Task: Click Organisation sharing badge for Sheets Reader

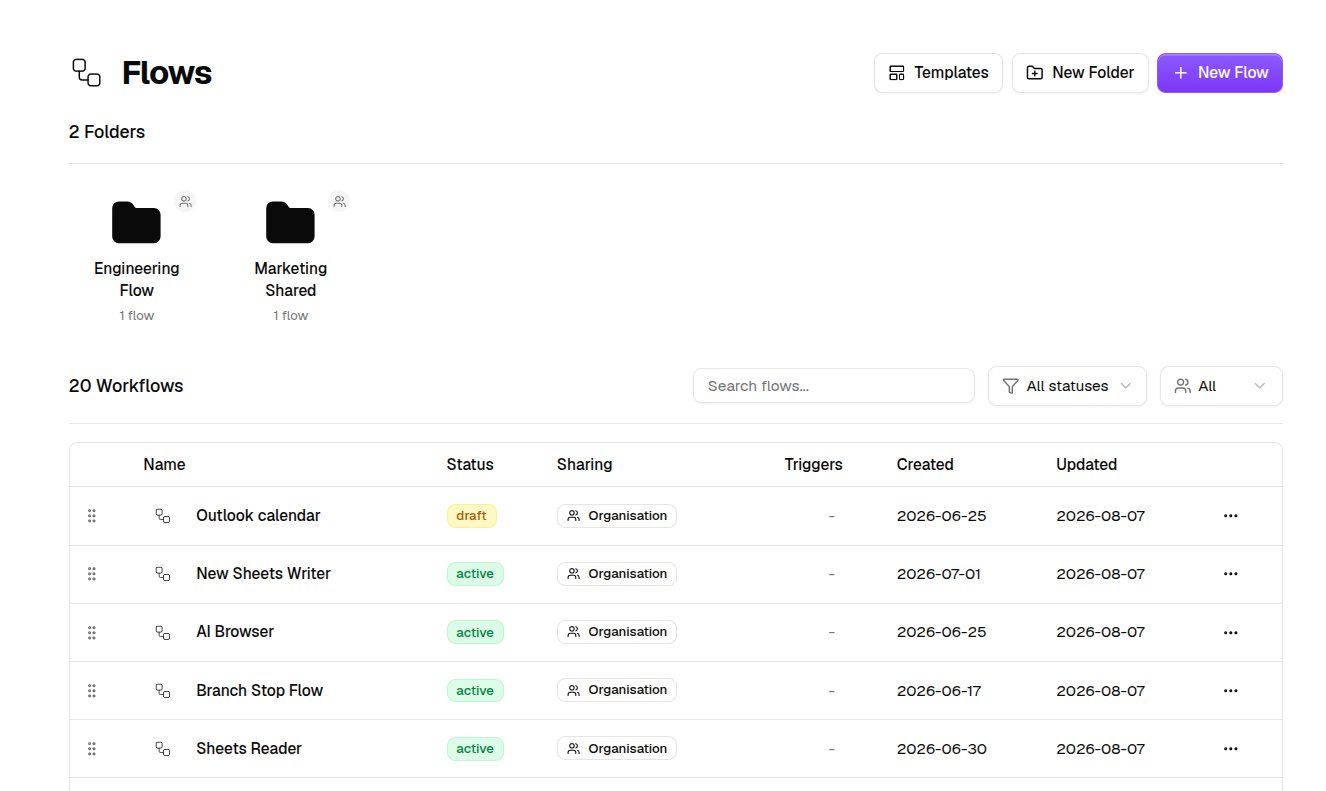Action: [617, 748]
